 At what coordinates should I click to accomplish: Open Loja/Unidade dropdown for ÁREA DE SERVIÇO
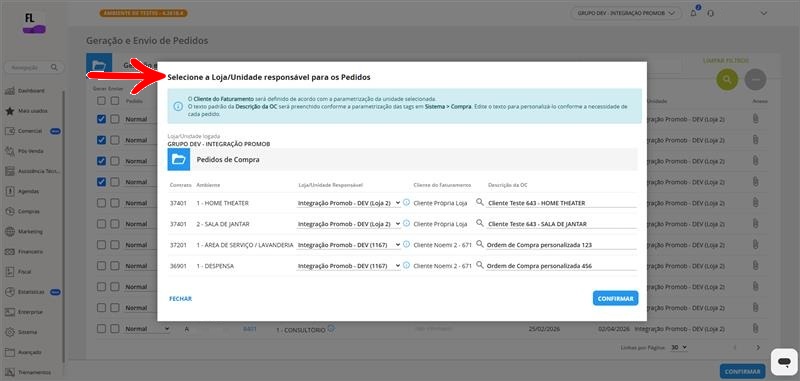pyautogui.click(x=349, y=245)
